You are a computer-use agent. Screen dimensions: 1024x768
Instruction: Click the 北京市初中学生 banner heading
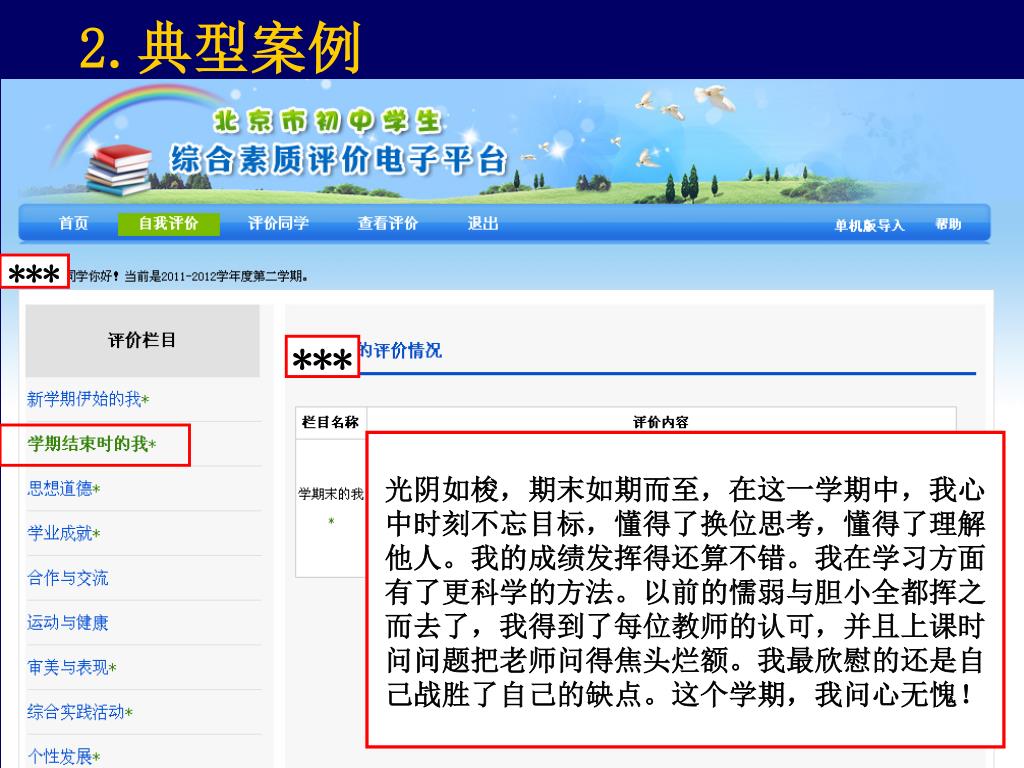click(x=328, y=121)
